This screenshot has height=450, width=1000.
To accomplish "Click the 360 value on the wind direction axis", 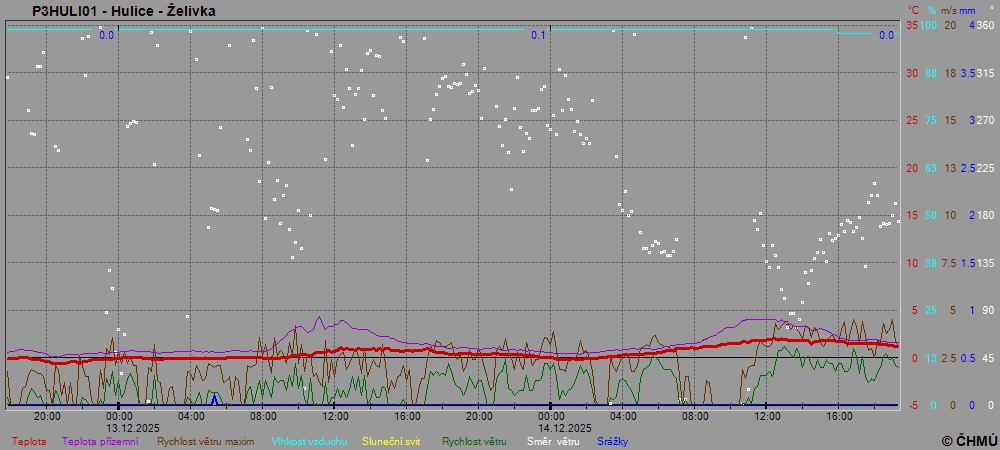I will coord(984,25).
